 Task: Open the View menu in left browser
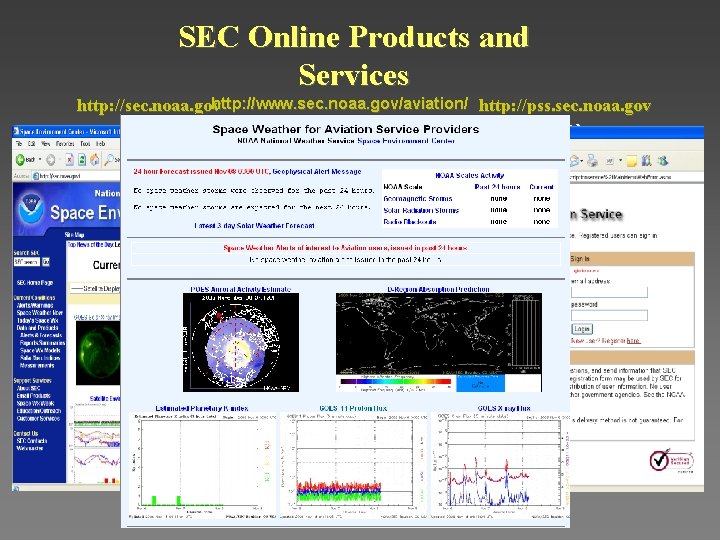click(45, 144)
